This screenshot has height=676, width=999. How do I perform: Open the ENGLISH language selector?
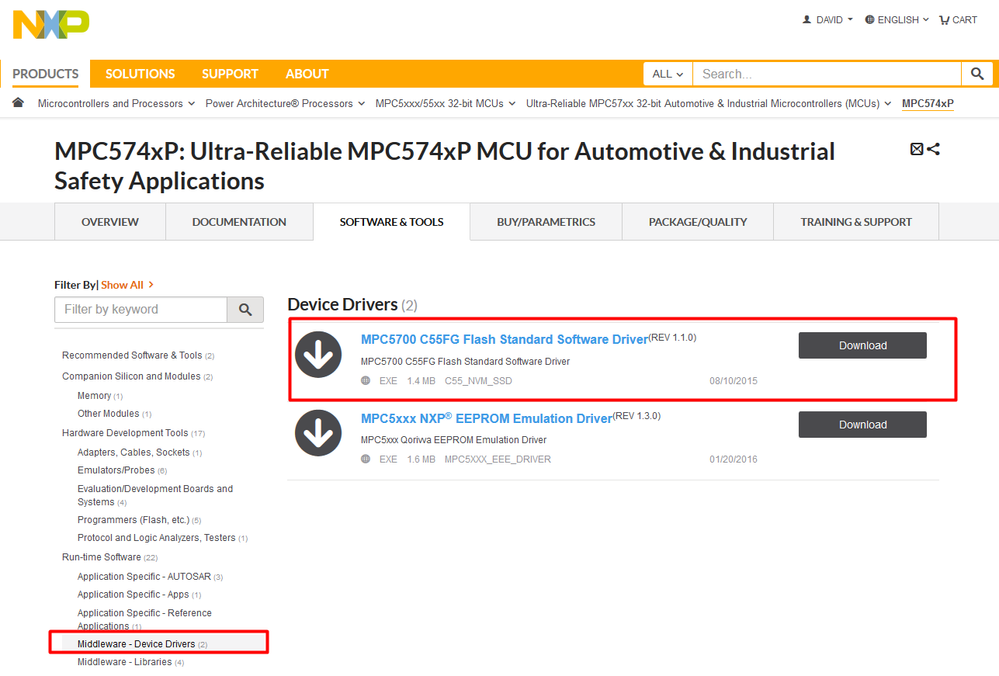(896, 20)
